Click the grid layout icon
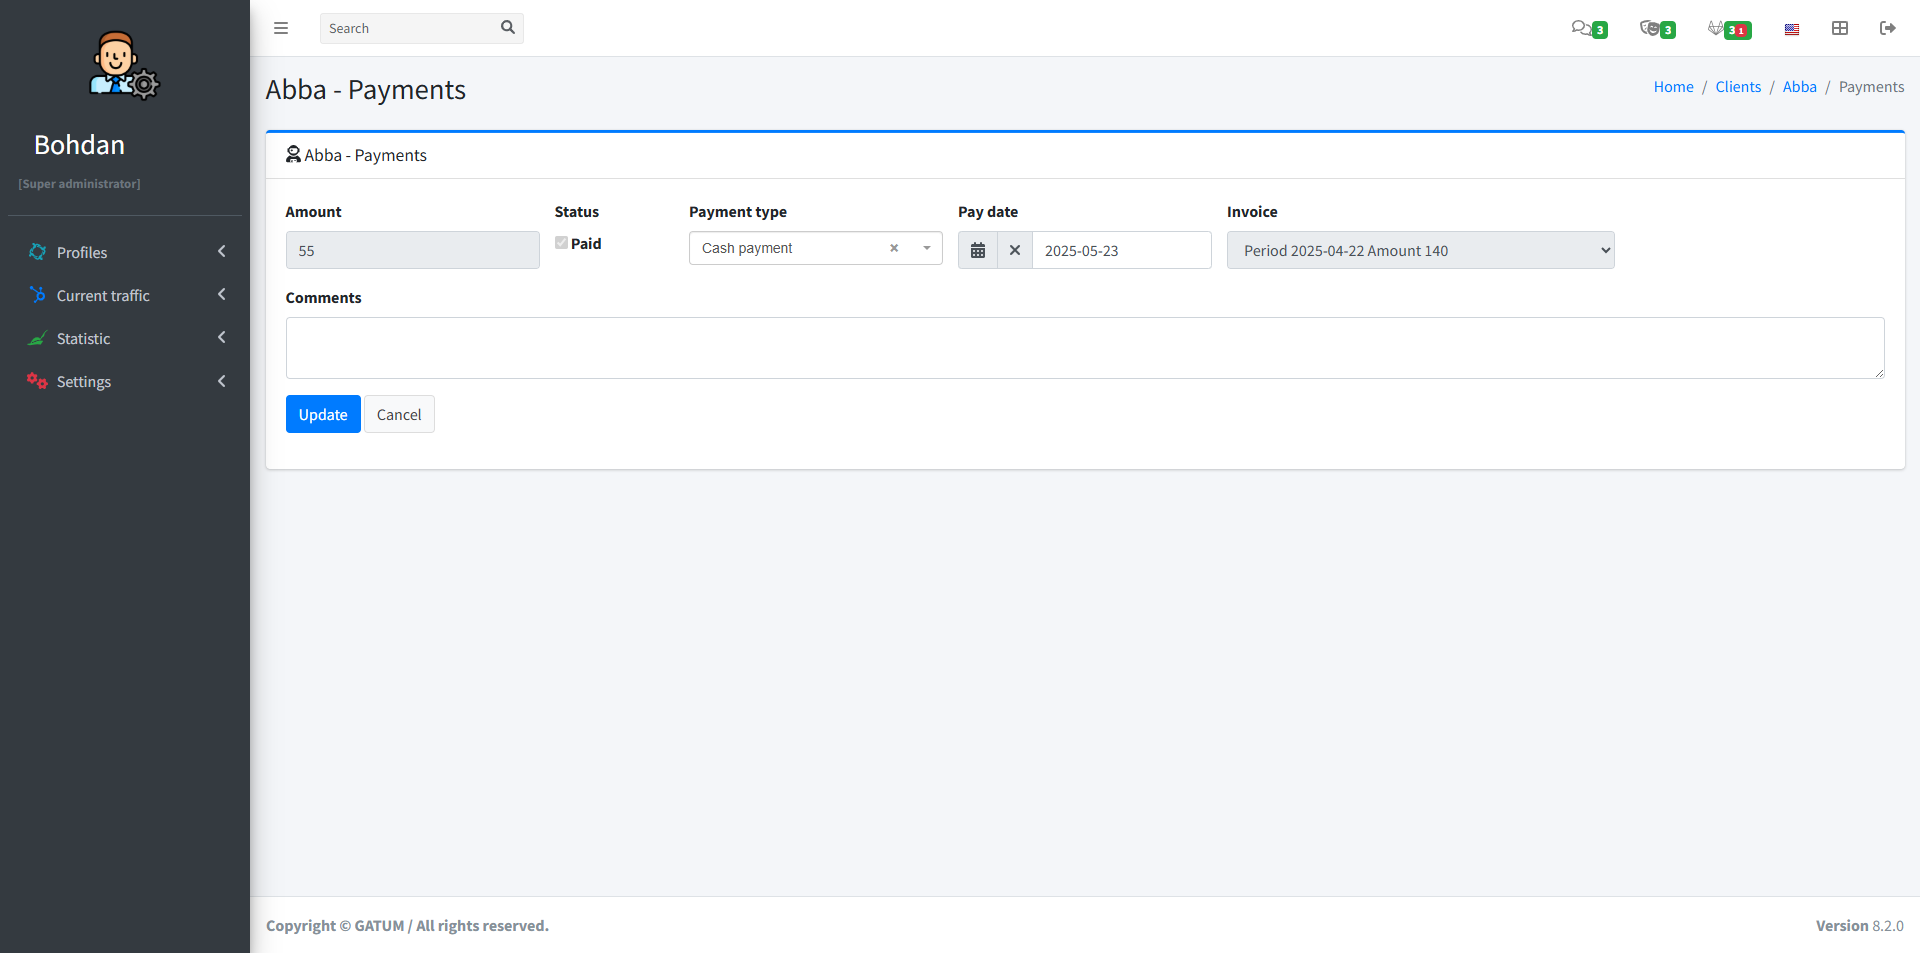 pos(1840,28)
